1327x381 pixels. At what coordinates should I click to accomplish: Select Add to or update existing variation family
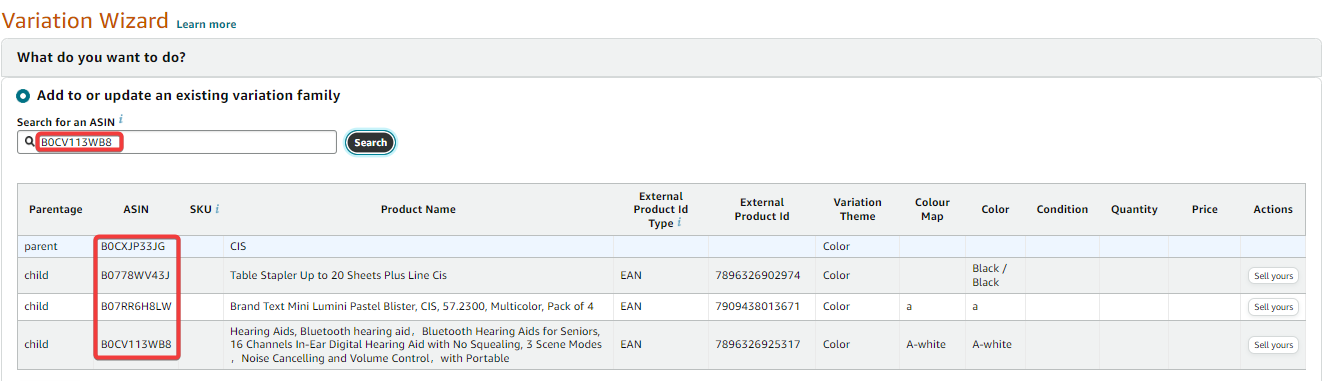coord(23,96)
